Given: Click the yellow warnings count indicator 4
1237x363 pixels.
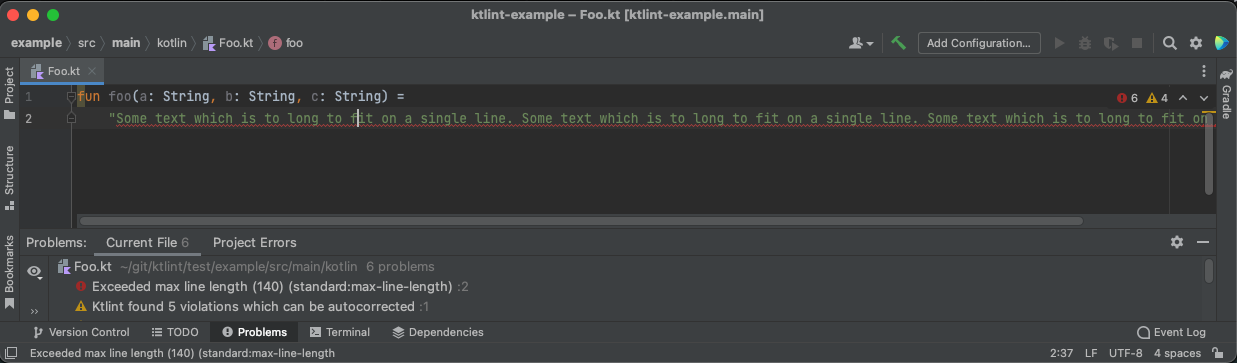Looking at the screenshot, I should click(x=1157, y=98).
